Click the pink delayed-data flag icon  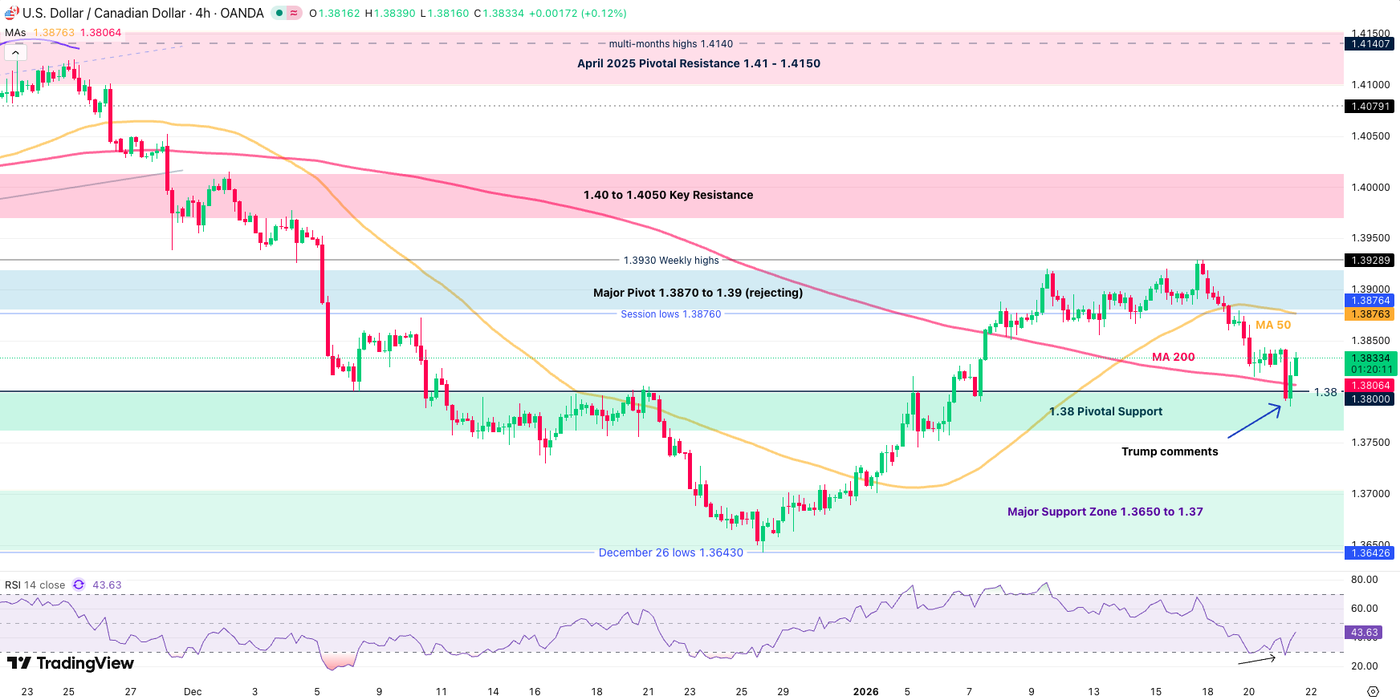295,13
